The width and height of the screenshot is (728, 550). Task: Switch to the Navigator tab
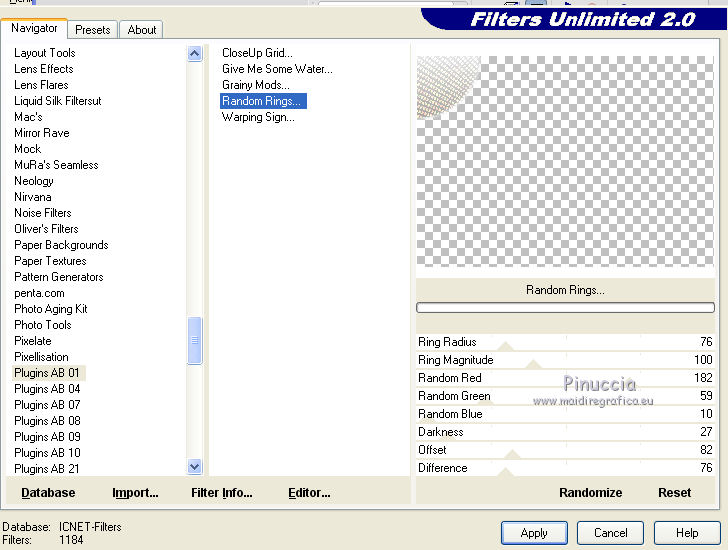click(34, 28)
